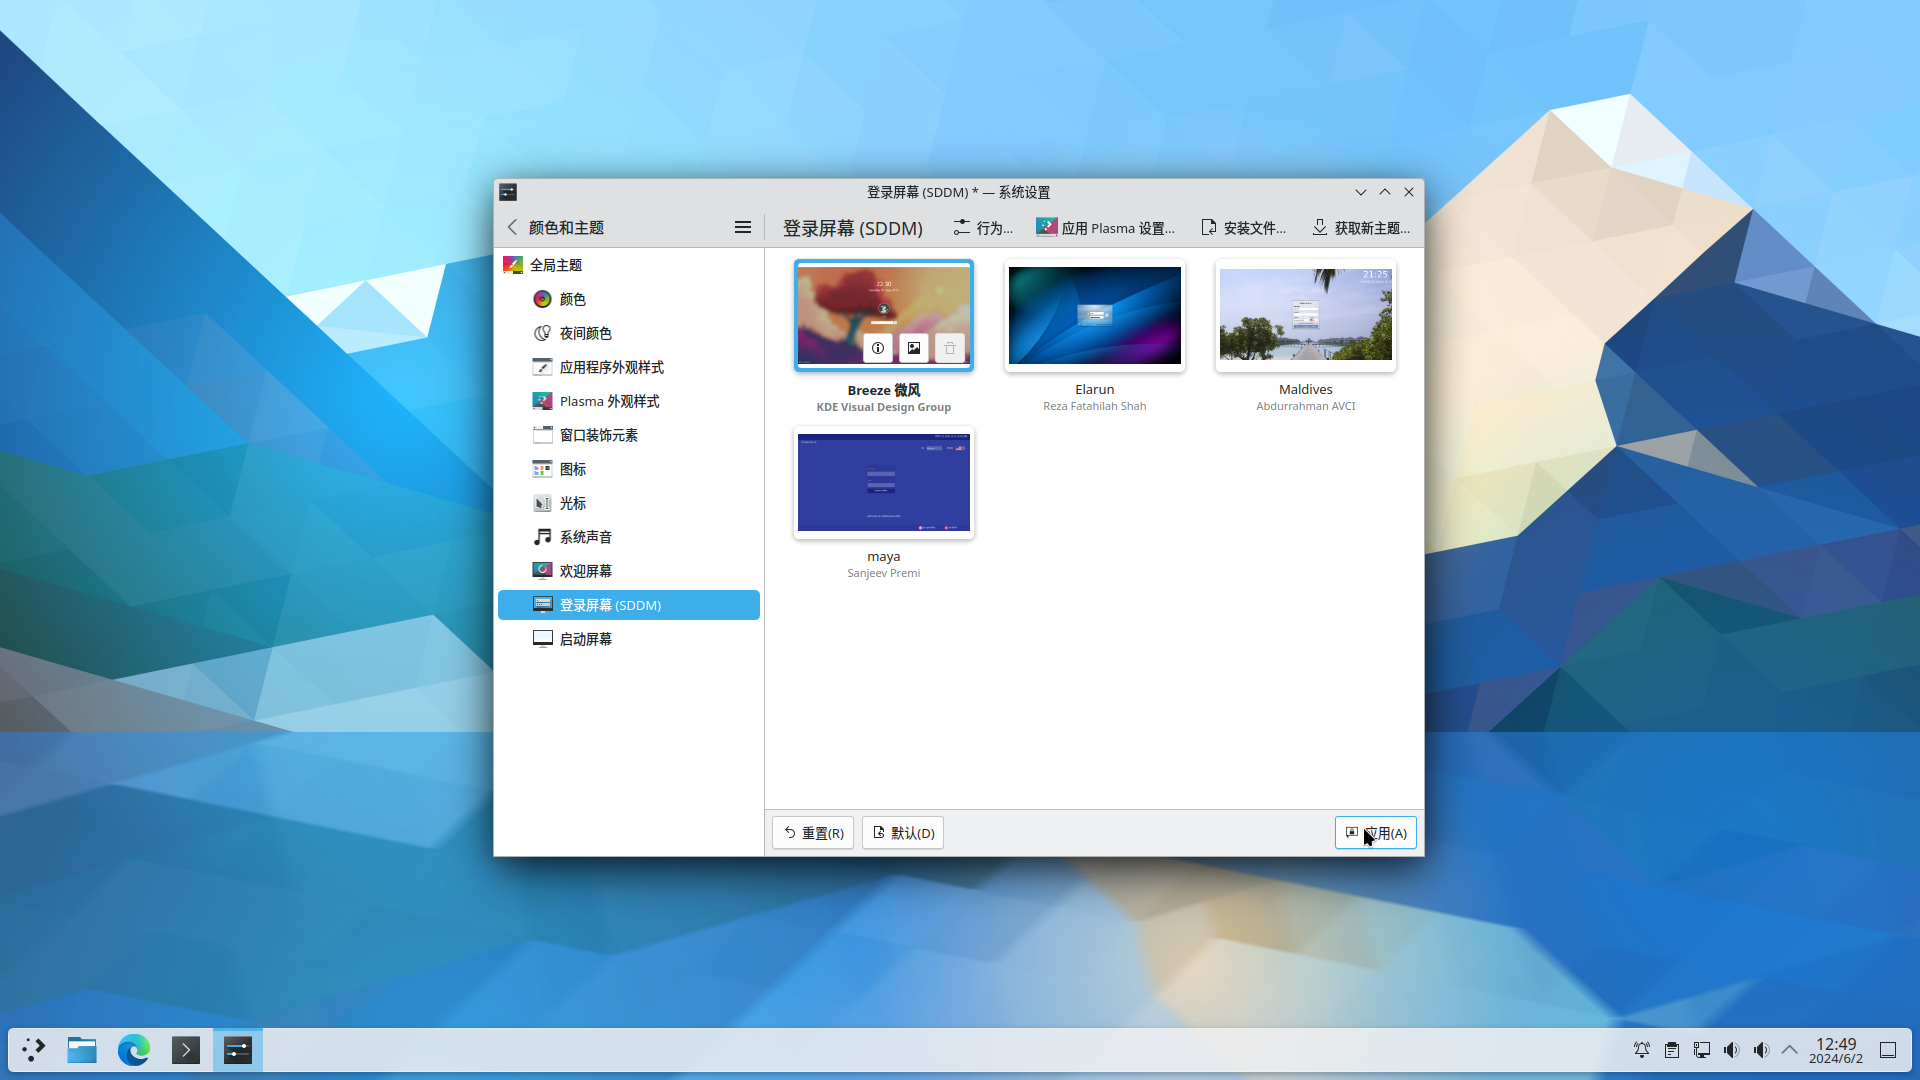Select the Maldives login theme thumbnail

(1305, 316)
